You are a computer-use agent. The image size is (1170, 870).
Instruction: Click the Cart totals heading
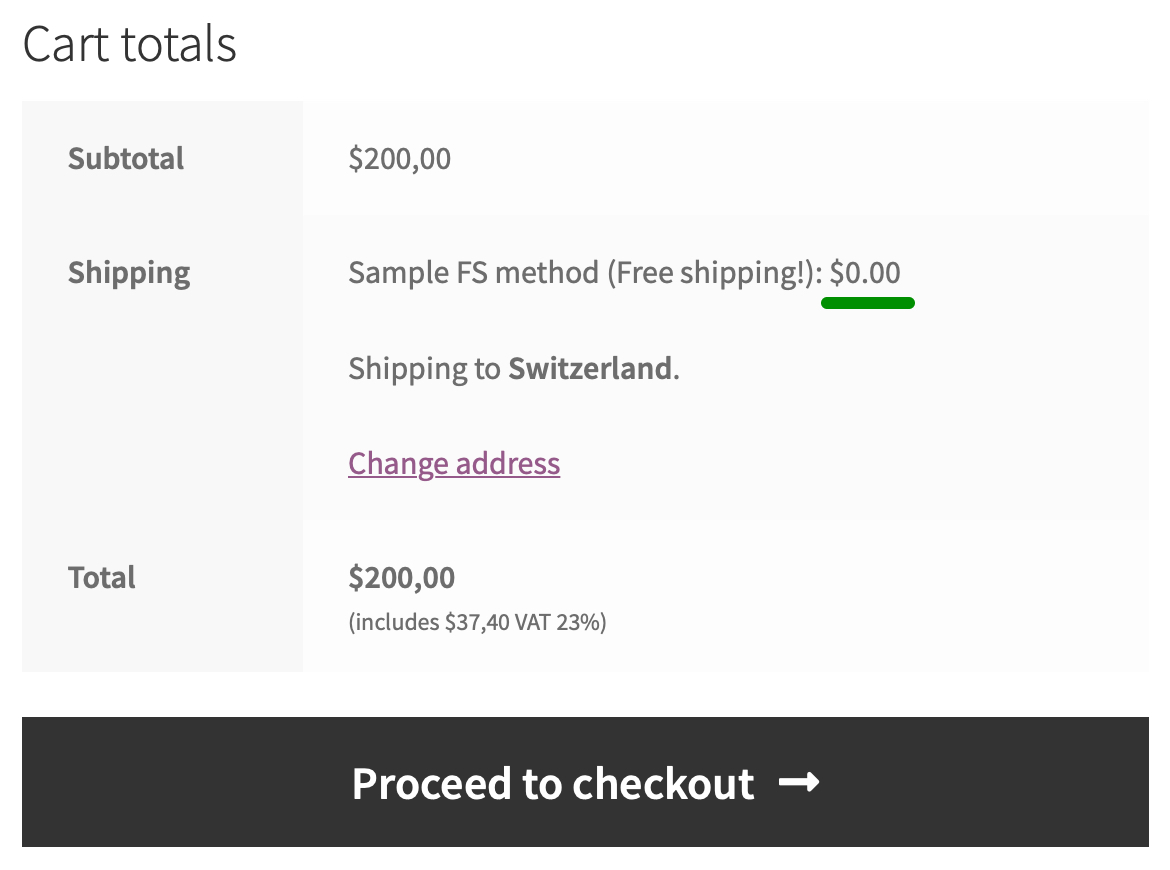pos(130,43)
